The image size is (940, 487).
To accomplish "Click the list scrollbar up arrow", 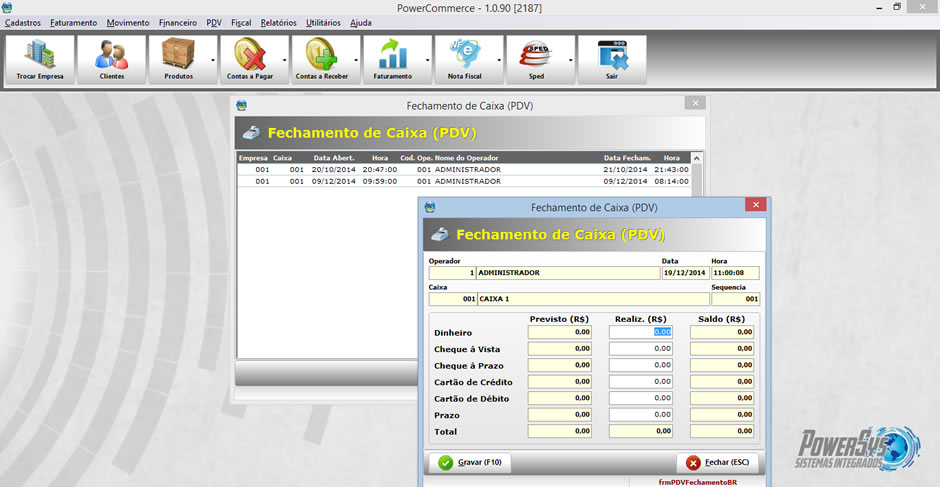I will coord(697,158).
